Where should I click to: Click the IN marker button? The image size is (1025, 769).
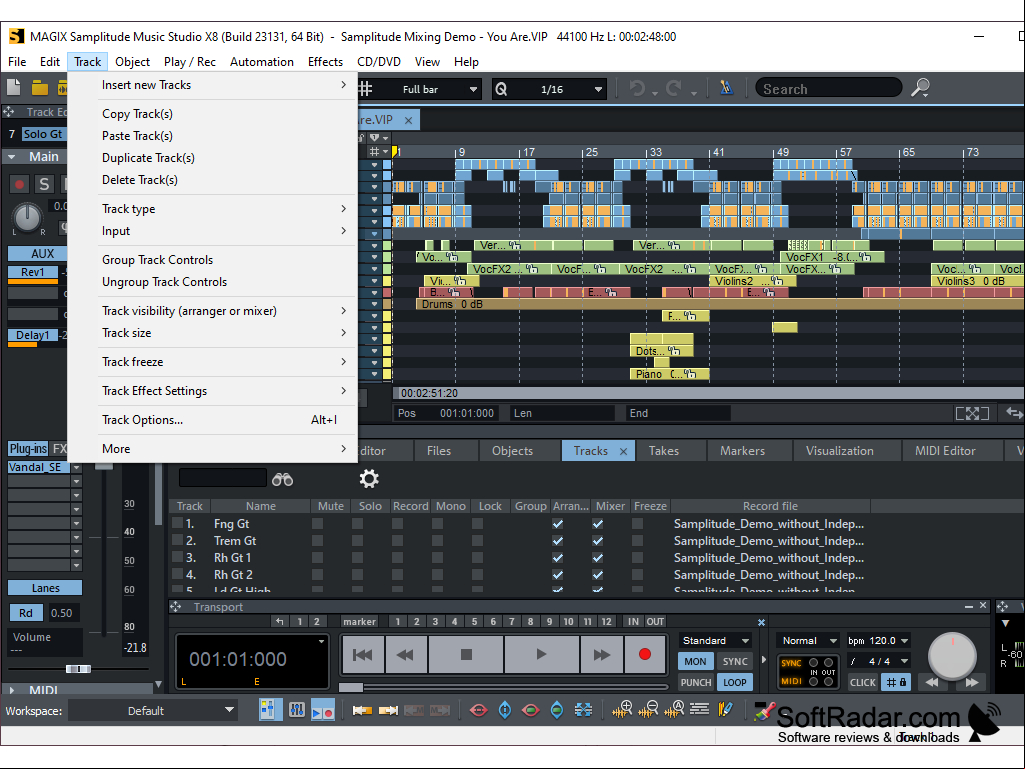pyautogui.click(x=633, y=621)
